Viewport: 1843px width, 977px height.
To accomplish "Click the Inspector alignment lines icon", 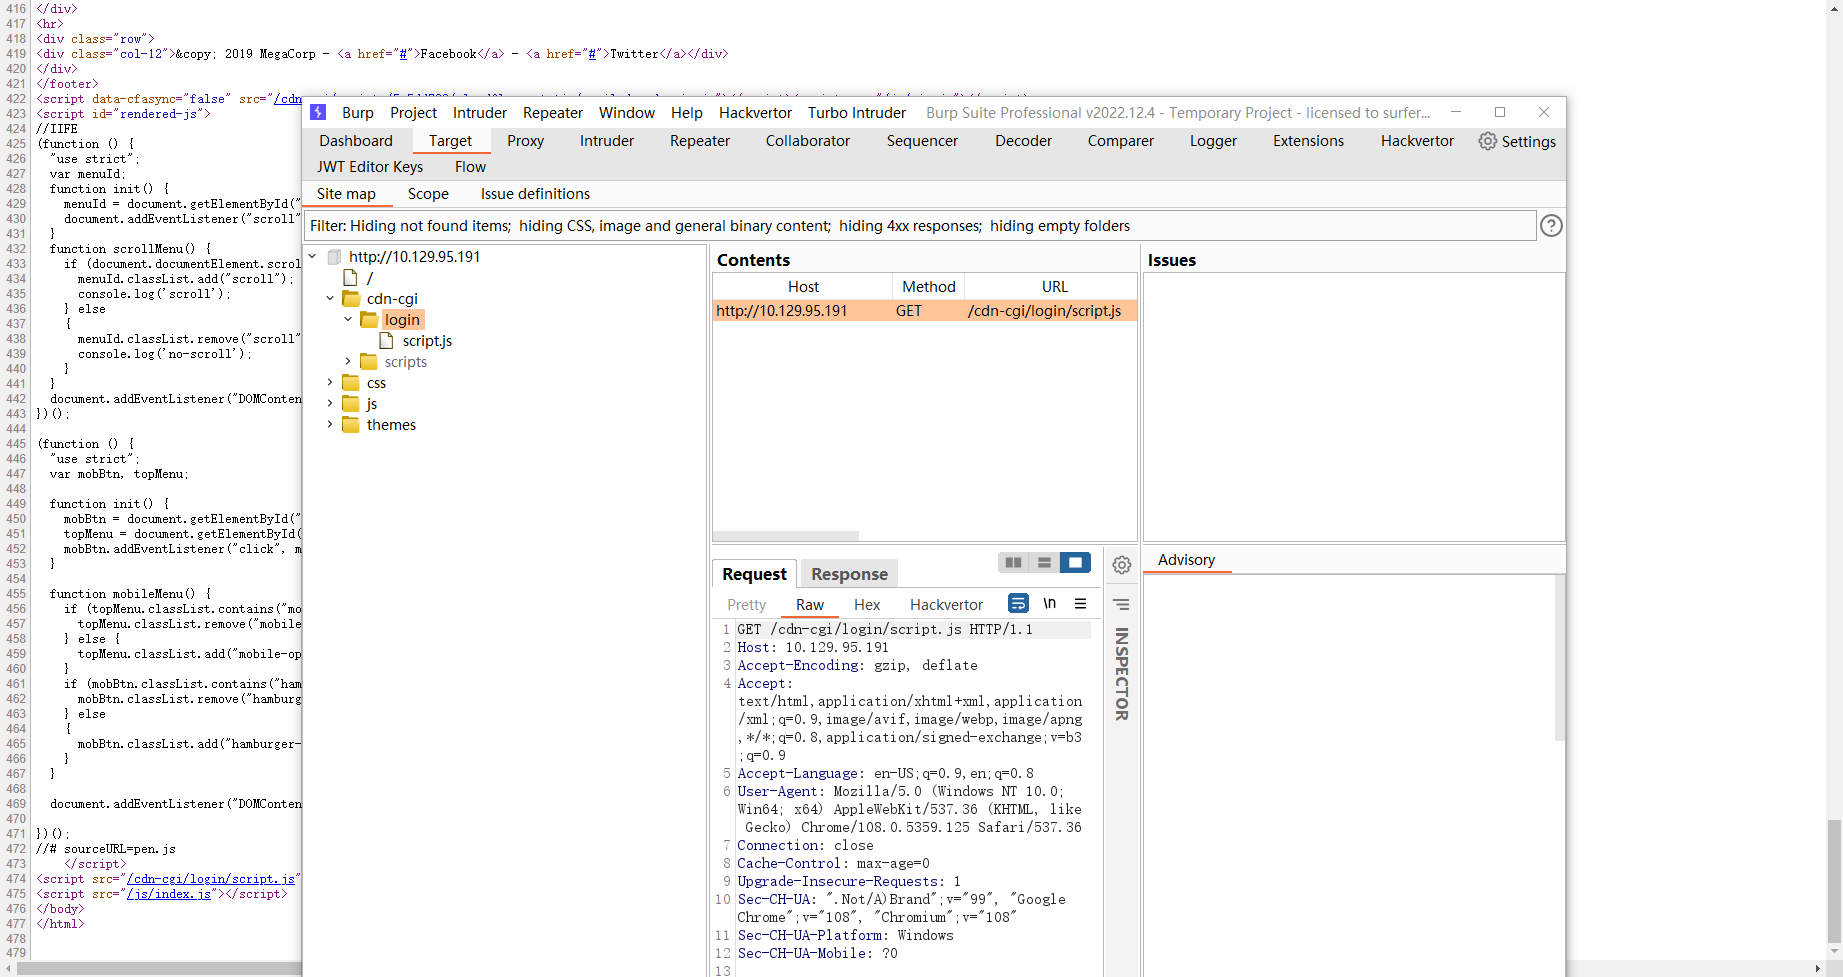I will 1122,604.
